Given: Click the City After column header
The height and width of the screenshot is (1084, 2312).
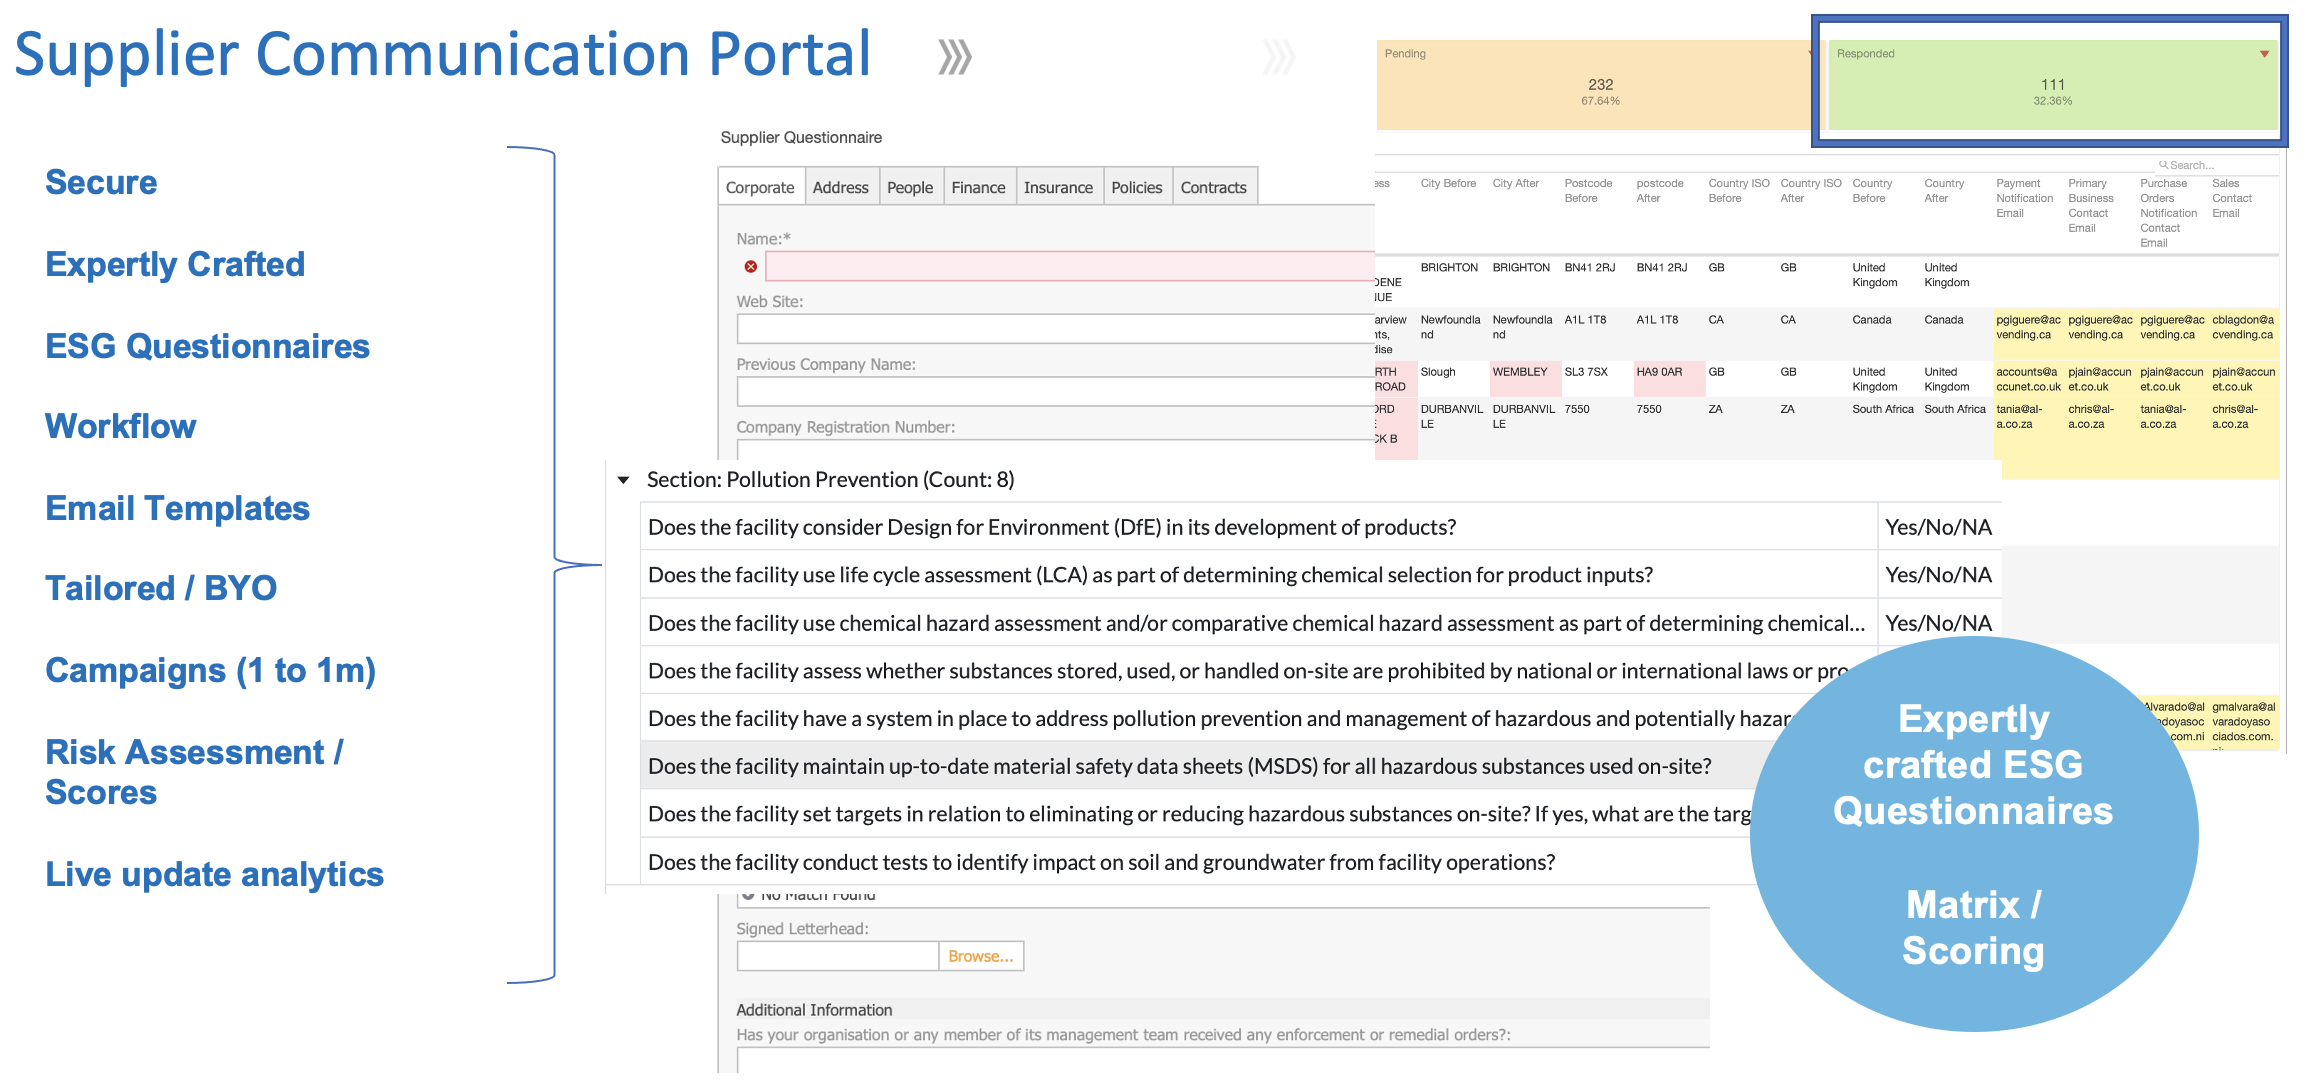Looking at the screenshot, I should 1515,183.
